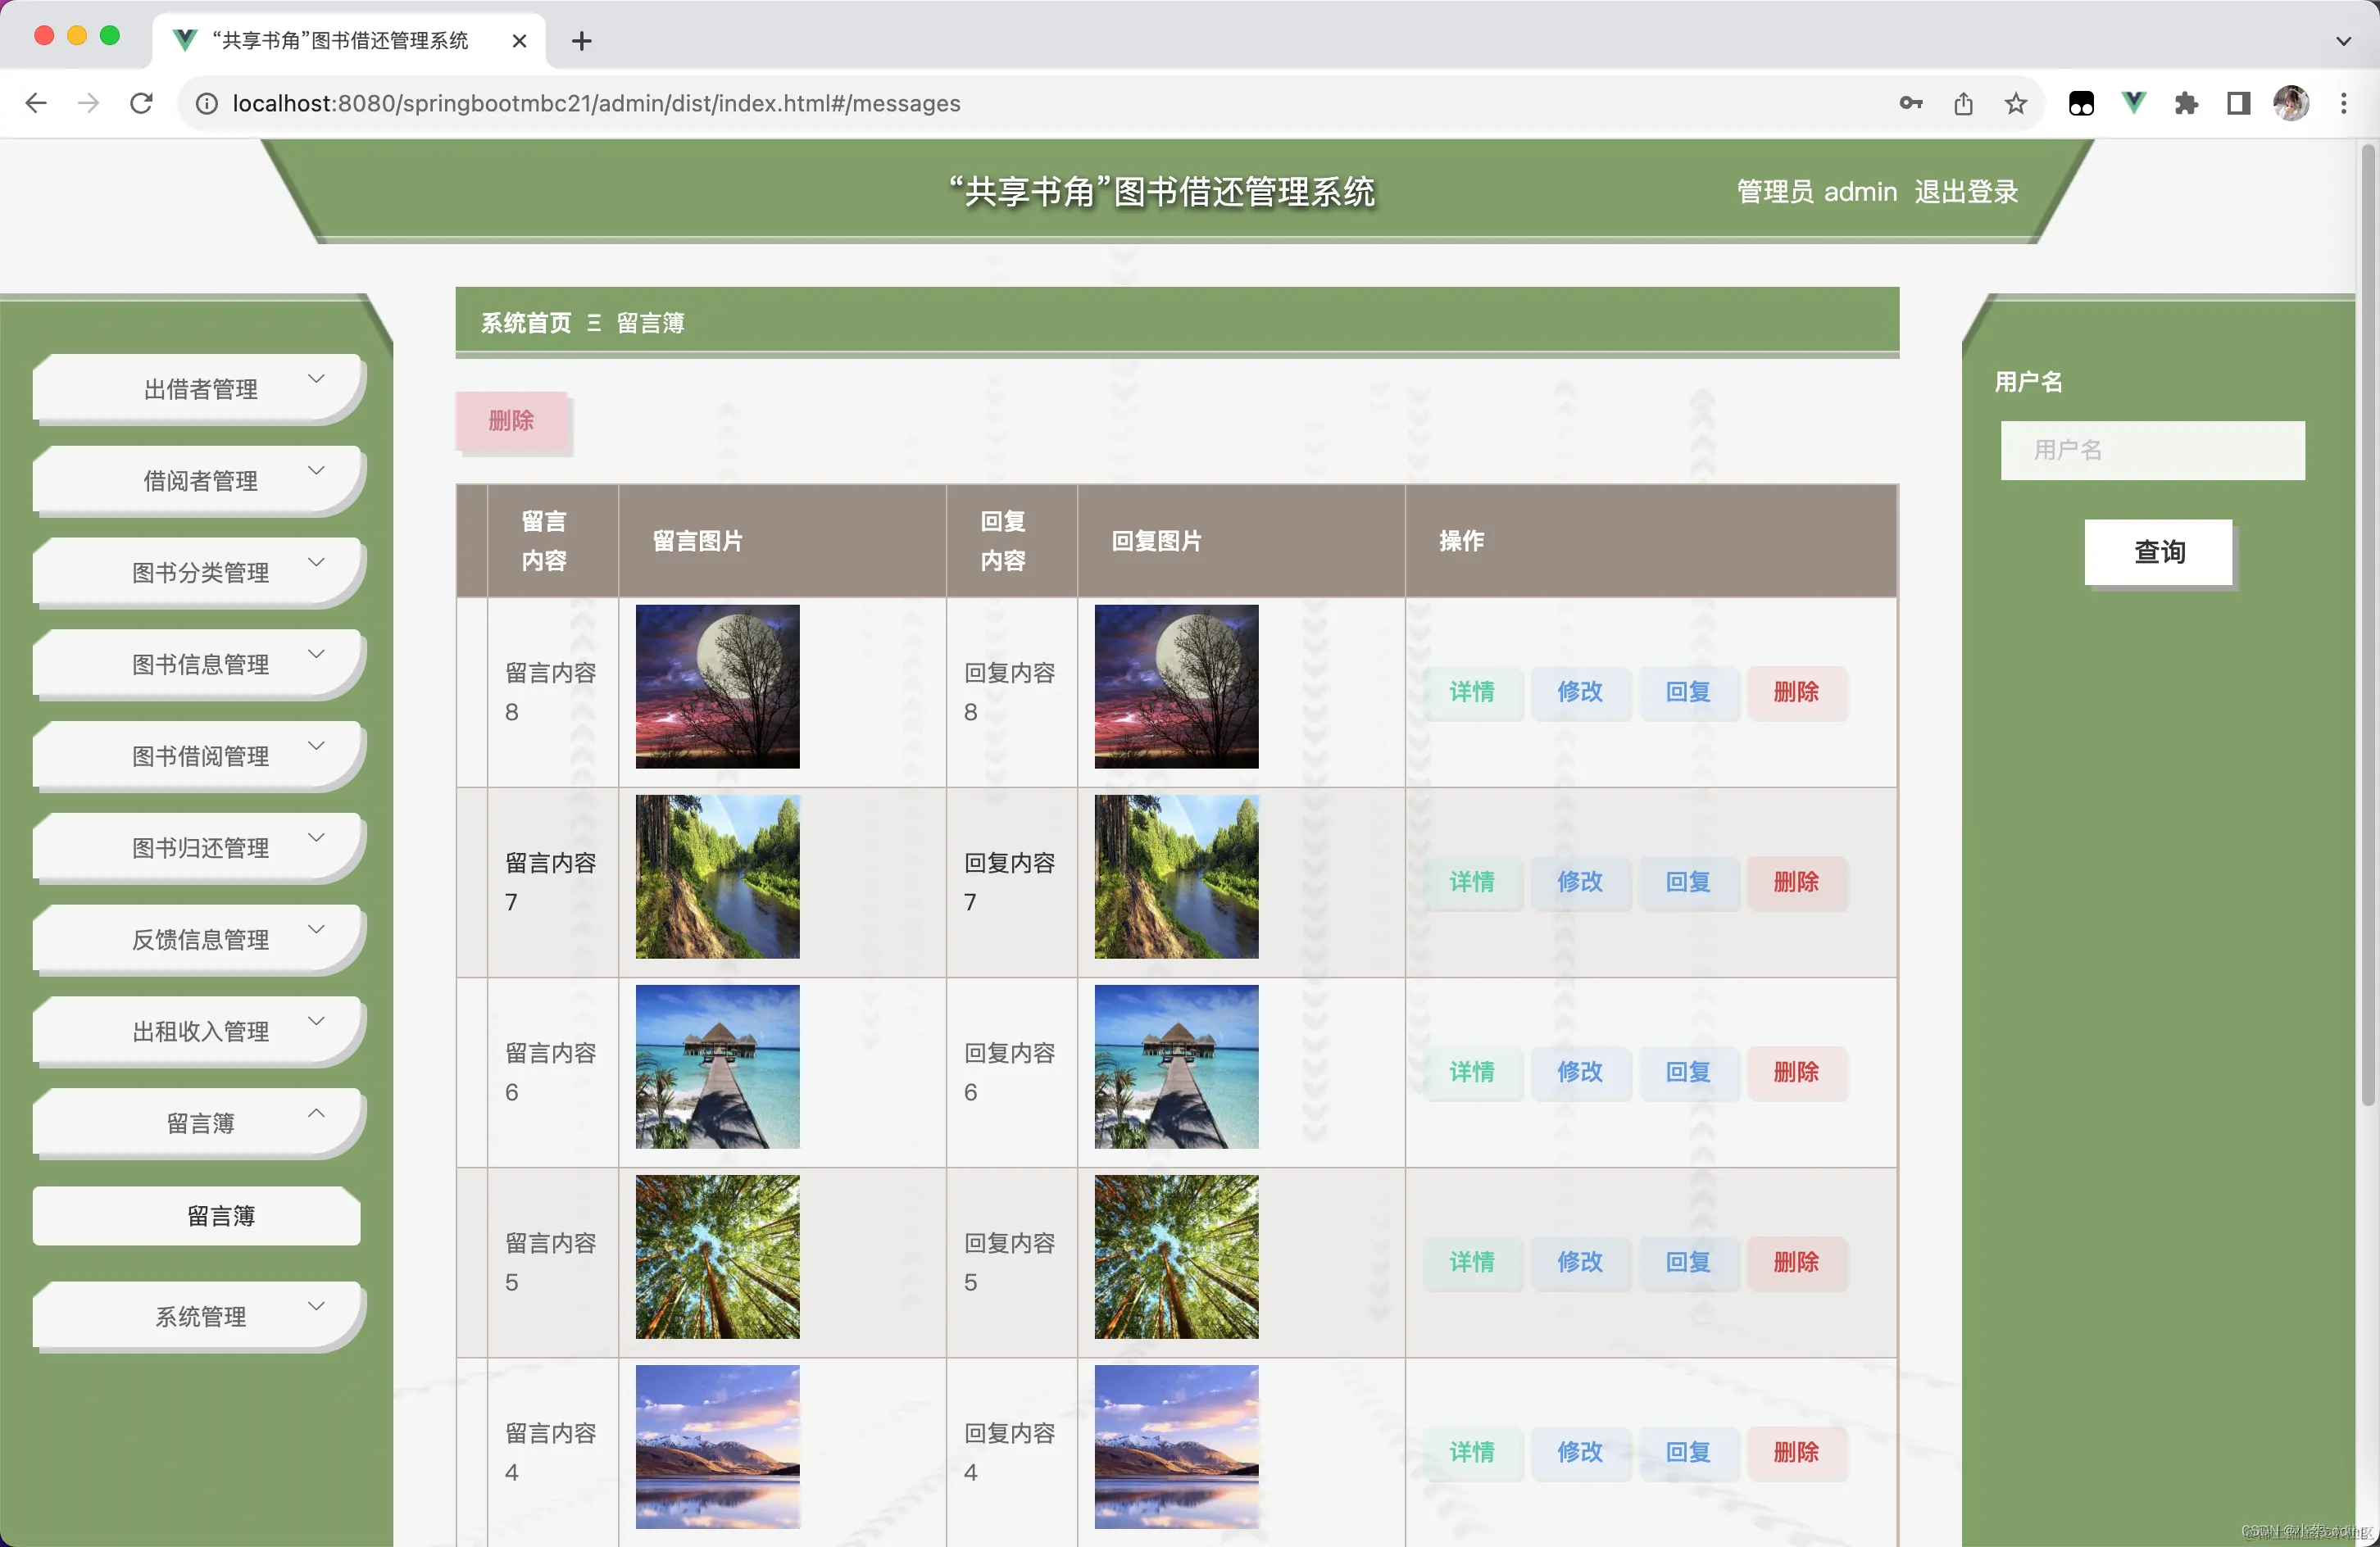Click 退出登录 to log out
Screen dimensions: 2380x1547
pos(1966,192)
